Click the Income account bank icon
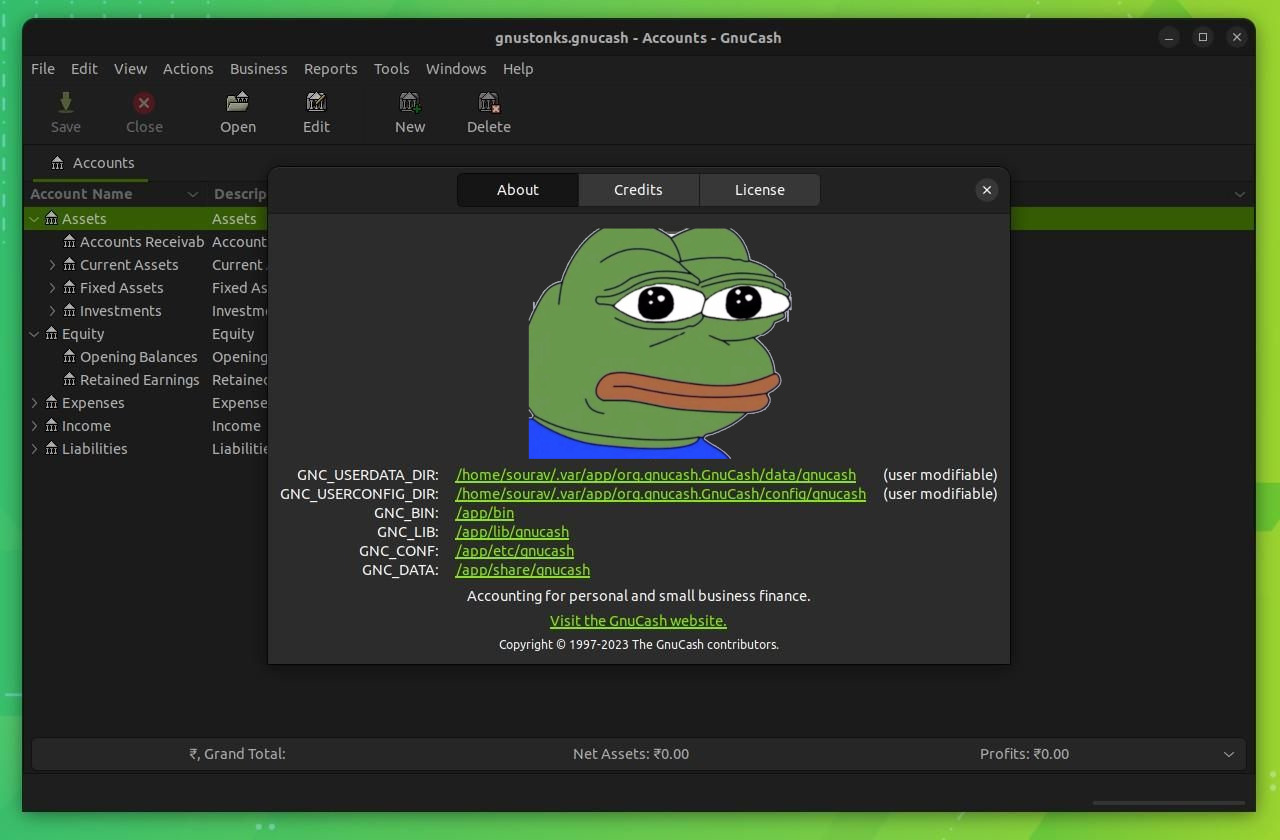1280x840 pixels. point(51,426)
